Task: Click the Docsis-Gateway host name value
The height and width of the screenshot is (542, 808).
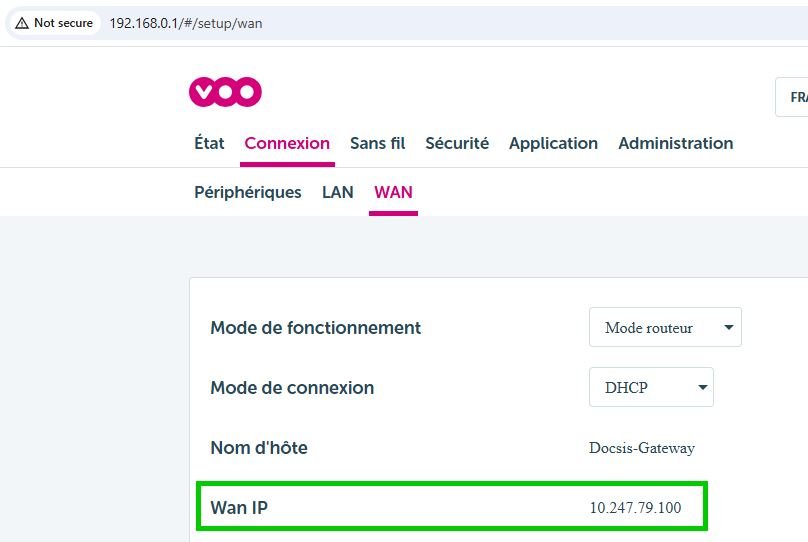Action: (642, 448)
